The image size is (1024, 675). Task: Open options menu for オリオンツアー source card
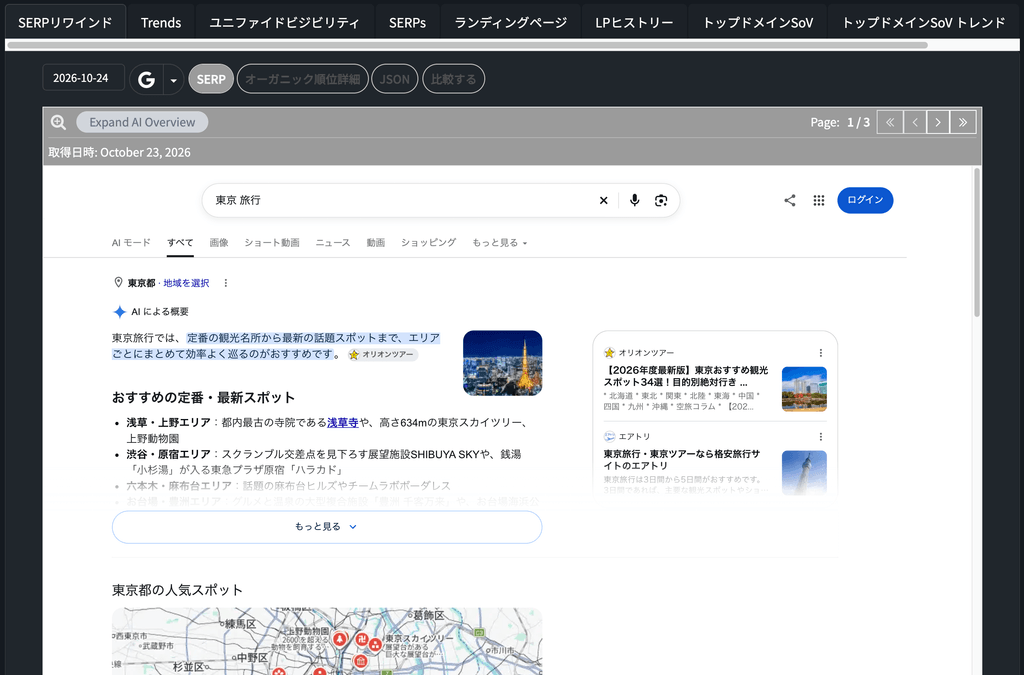pyautogui.click(x=821, y=353)
